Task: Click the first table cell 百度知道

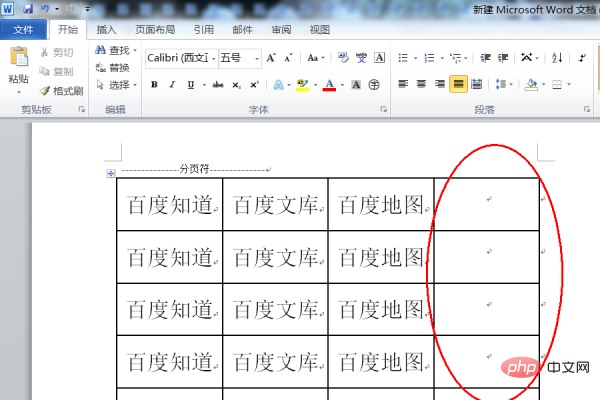Action: [x=169, y=205]
